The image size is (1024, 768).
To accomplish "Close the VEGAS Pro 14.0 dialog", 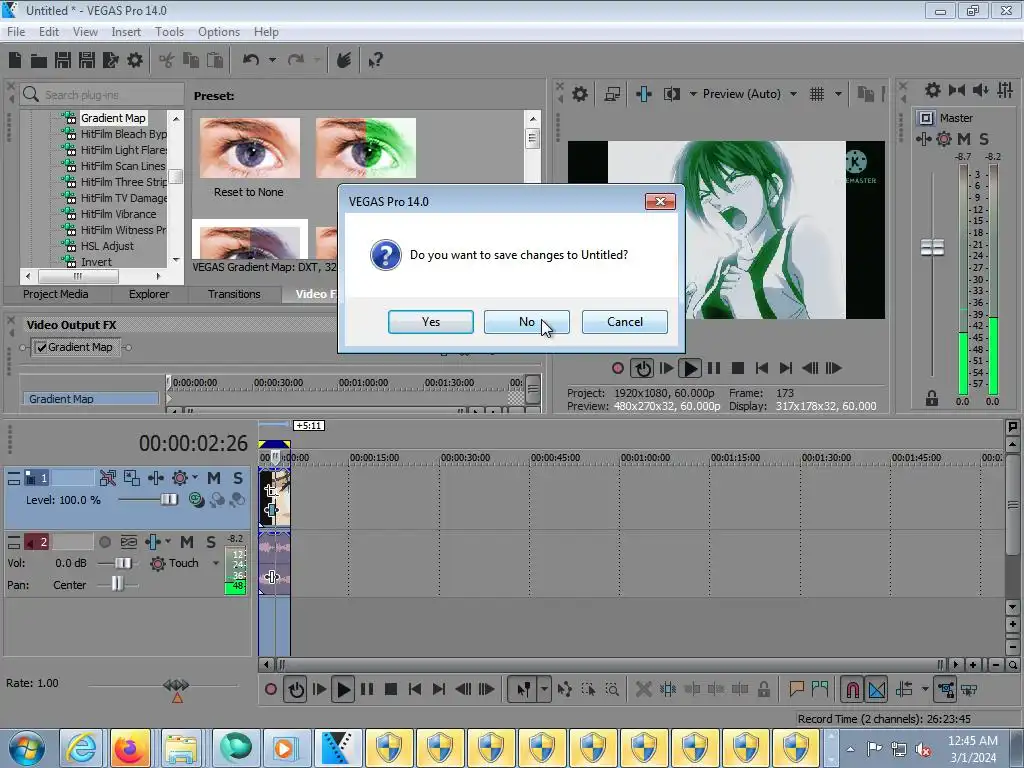I will click(x=660, y=201).
